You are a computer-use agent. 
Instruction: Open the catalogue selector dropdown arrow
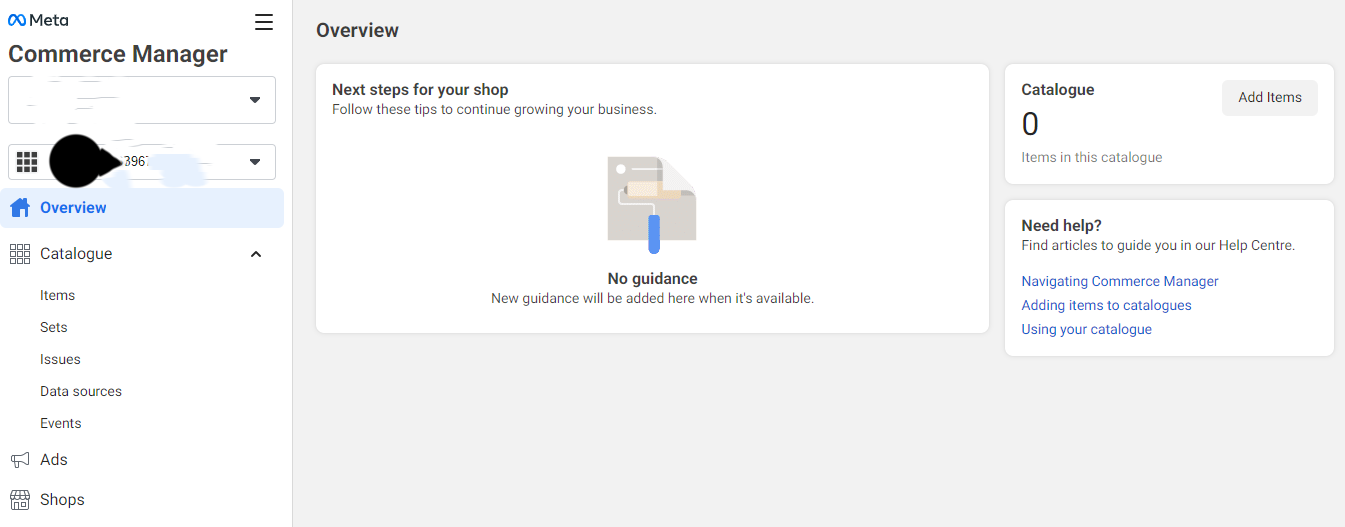(255, 162)
